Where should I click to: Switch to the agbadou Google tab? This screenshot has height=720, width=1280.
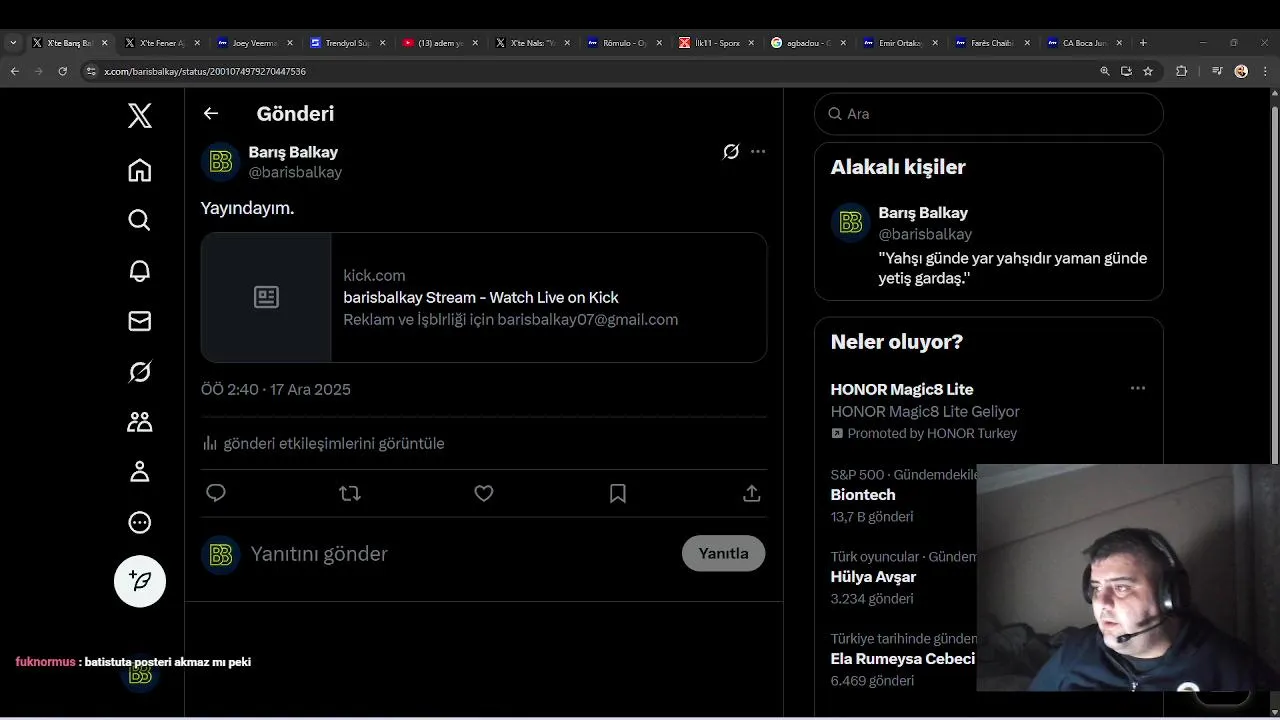click(x=806, y=43)
